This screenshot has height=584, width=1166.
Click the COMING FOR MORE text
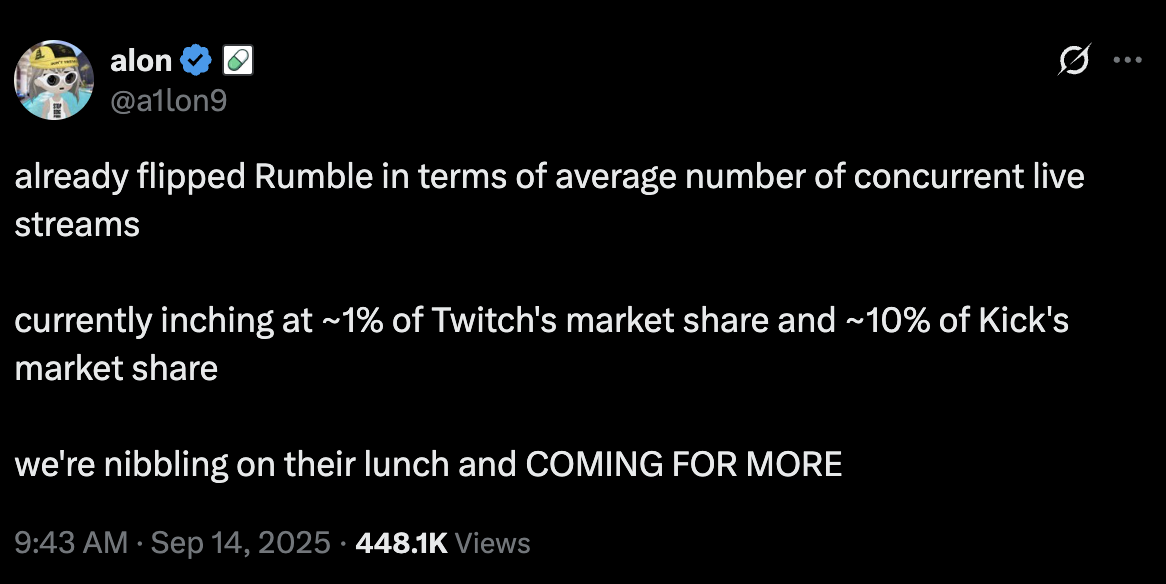pos(684,464)
